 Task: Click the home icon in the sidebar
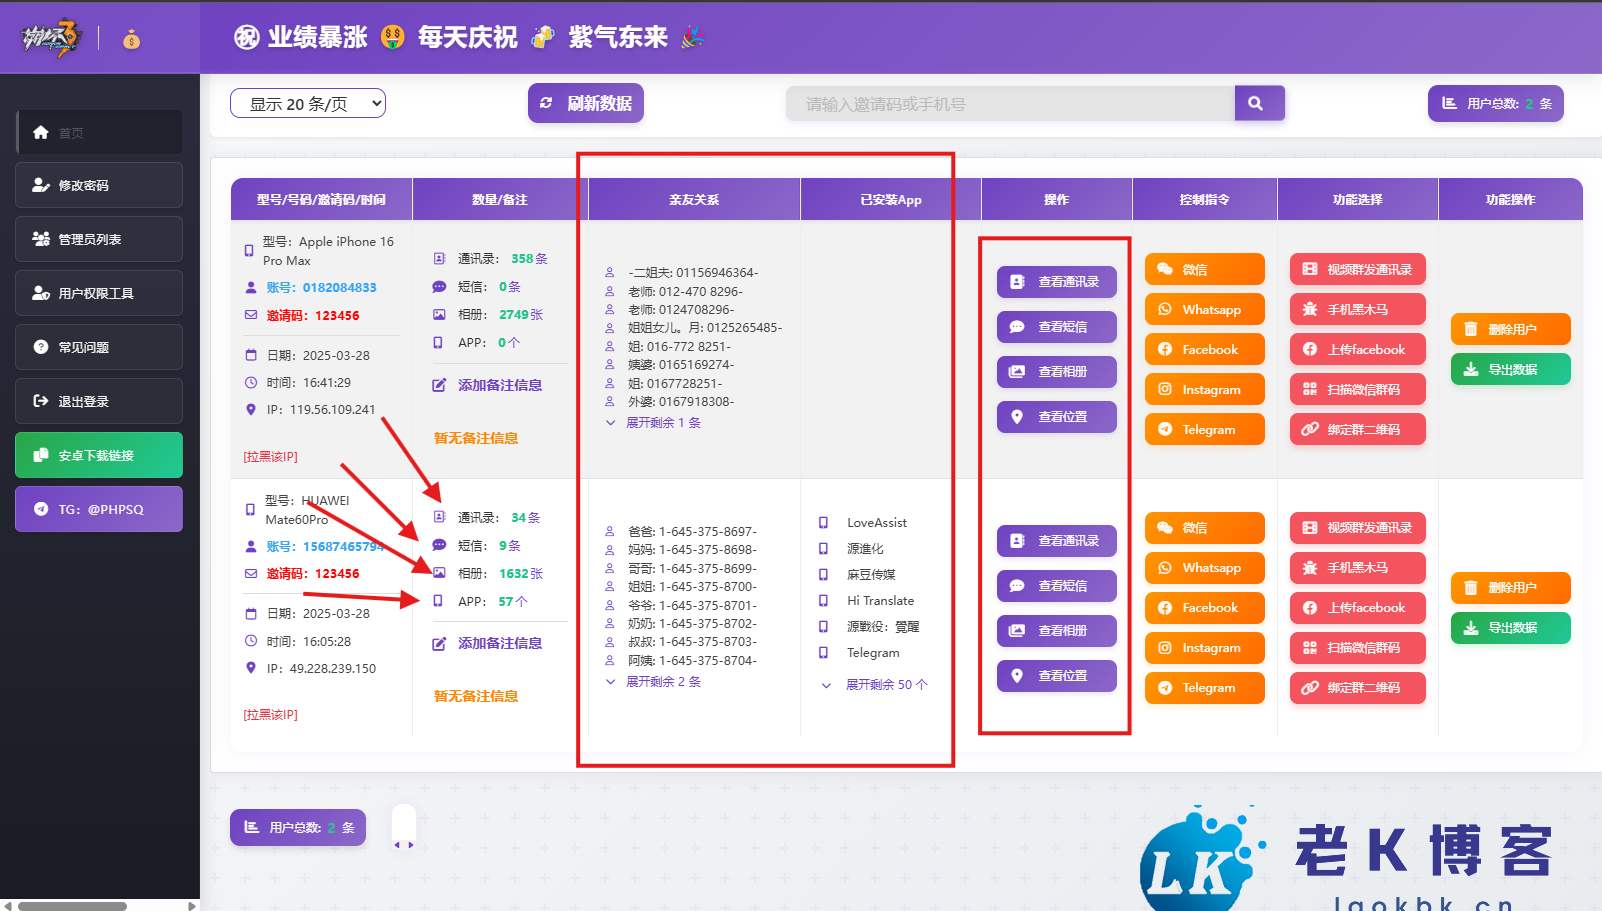pyautogui.click(x=41, y=132)
